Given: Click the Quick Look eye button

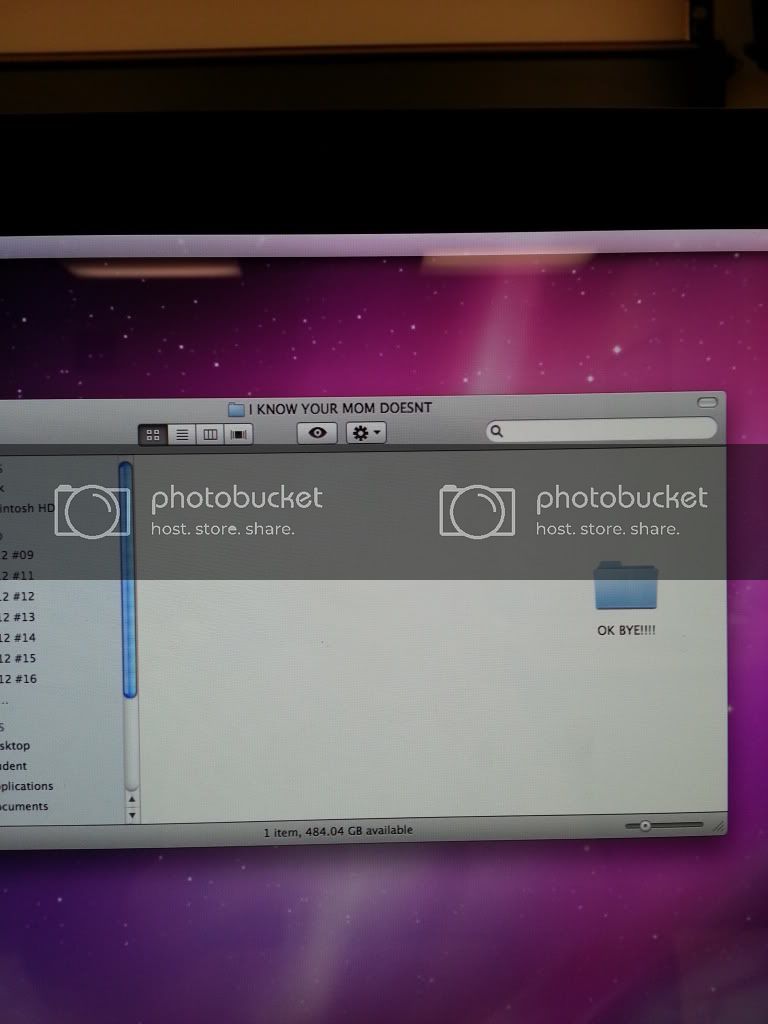Looking at the screenshot, I should pos(317,433).
